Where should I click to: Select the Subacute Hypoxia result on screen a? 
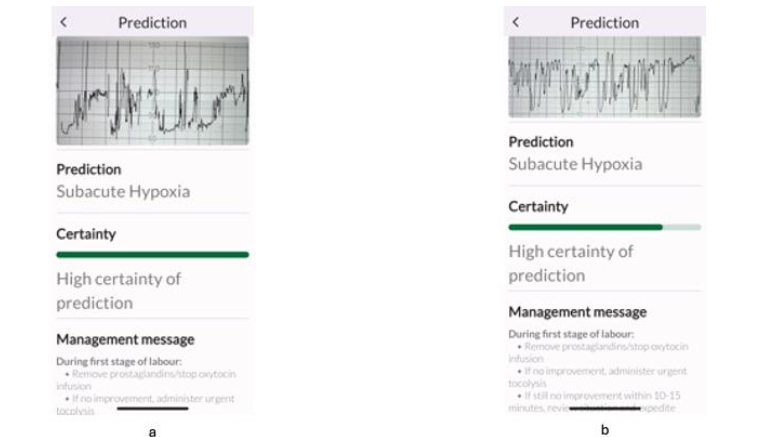pyautogui.click(x=122, y=191)
